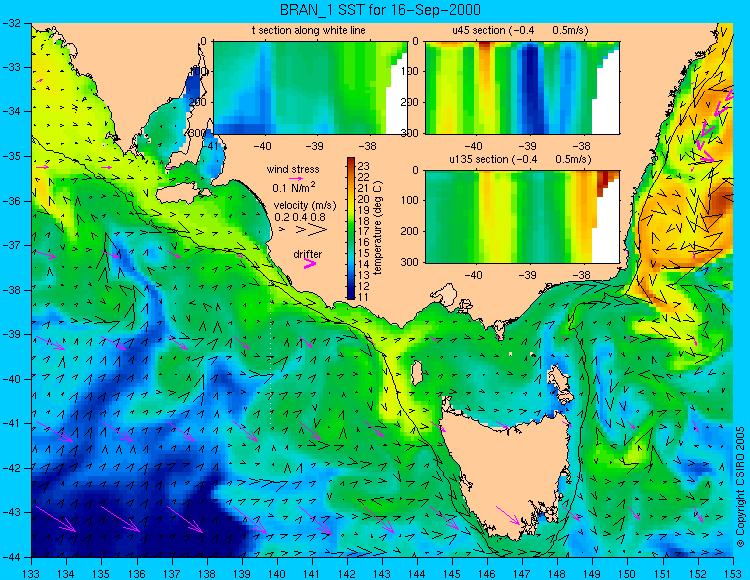Click the 'velocity (m/s)' legend label
This screenshot has height=580, width=750.
(305, 206)
